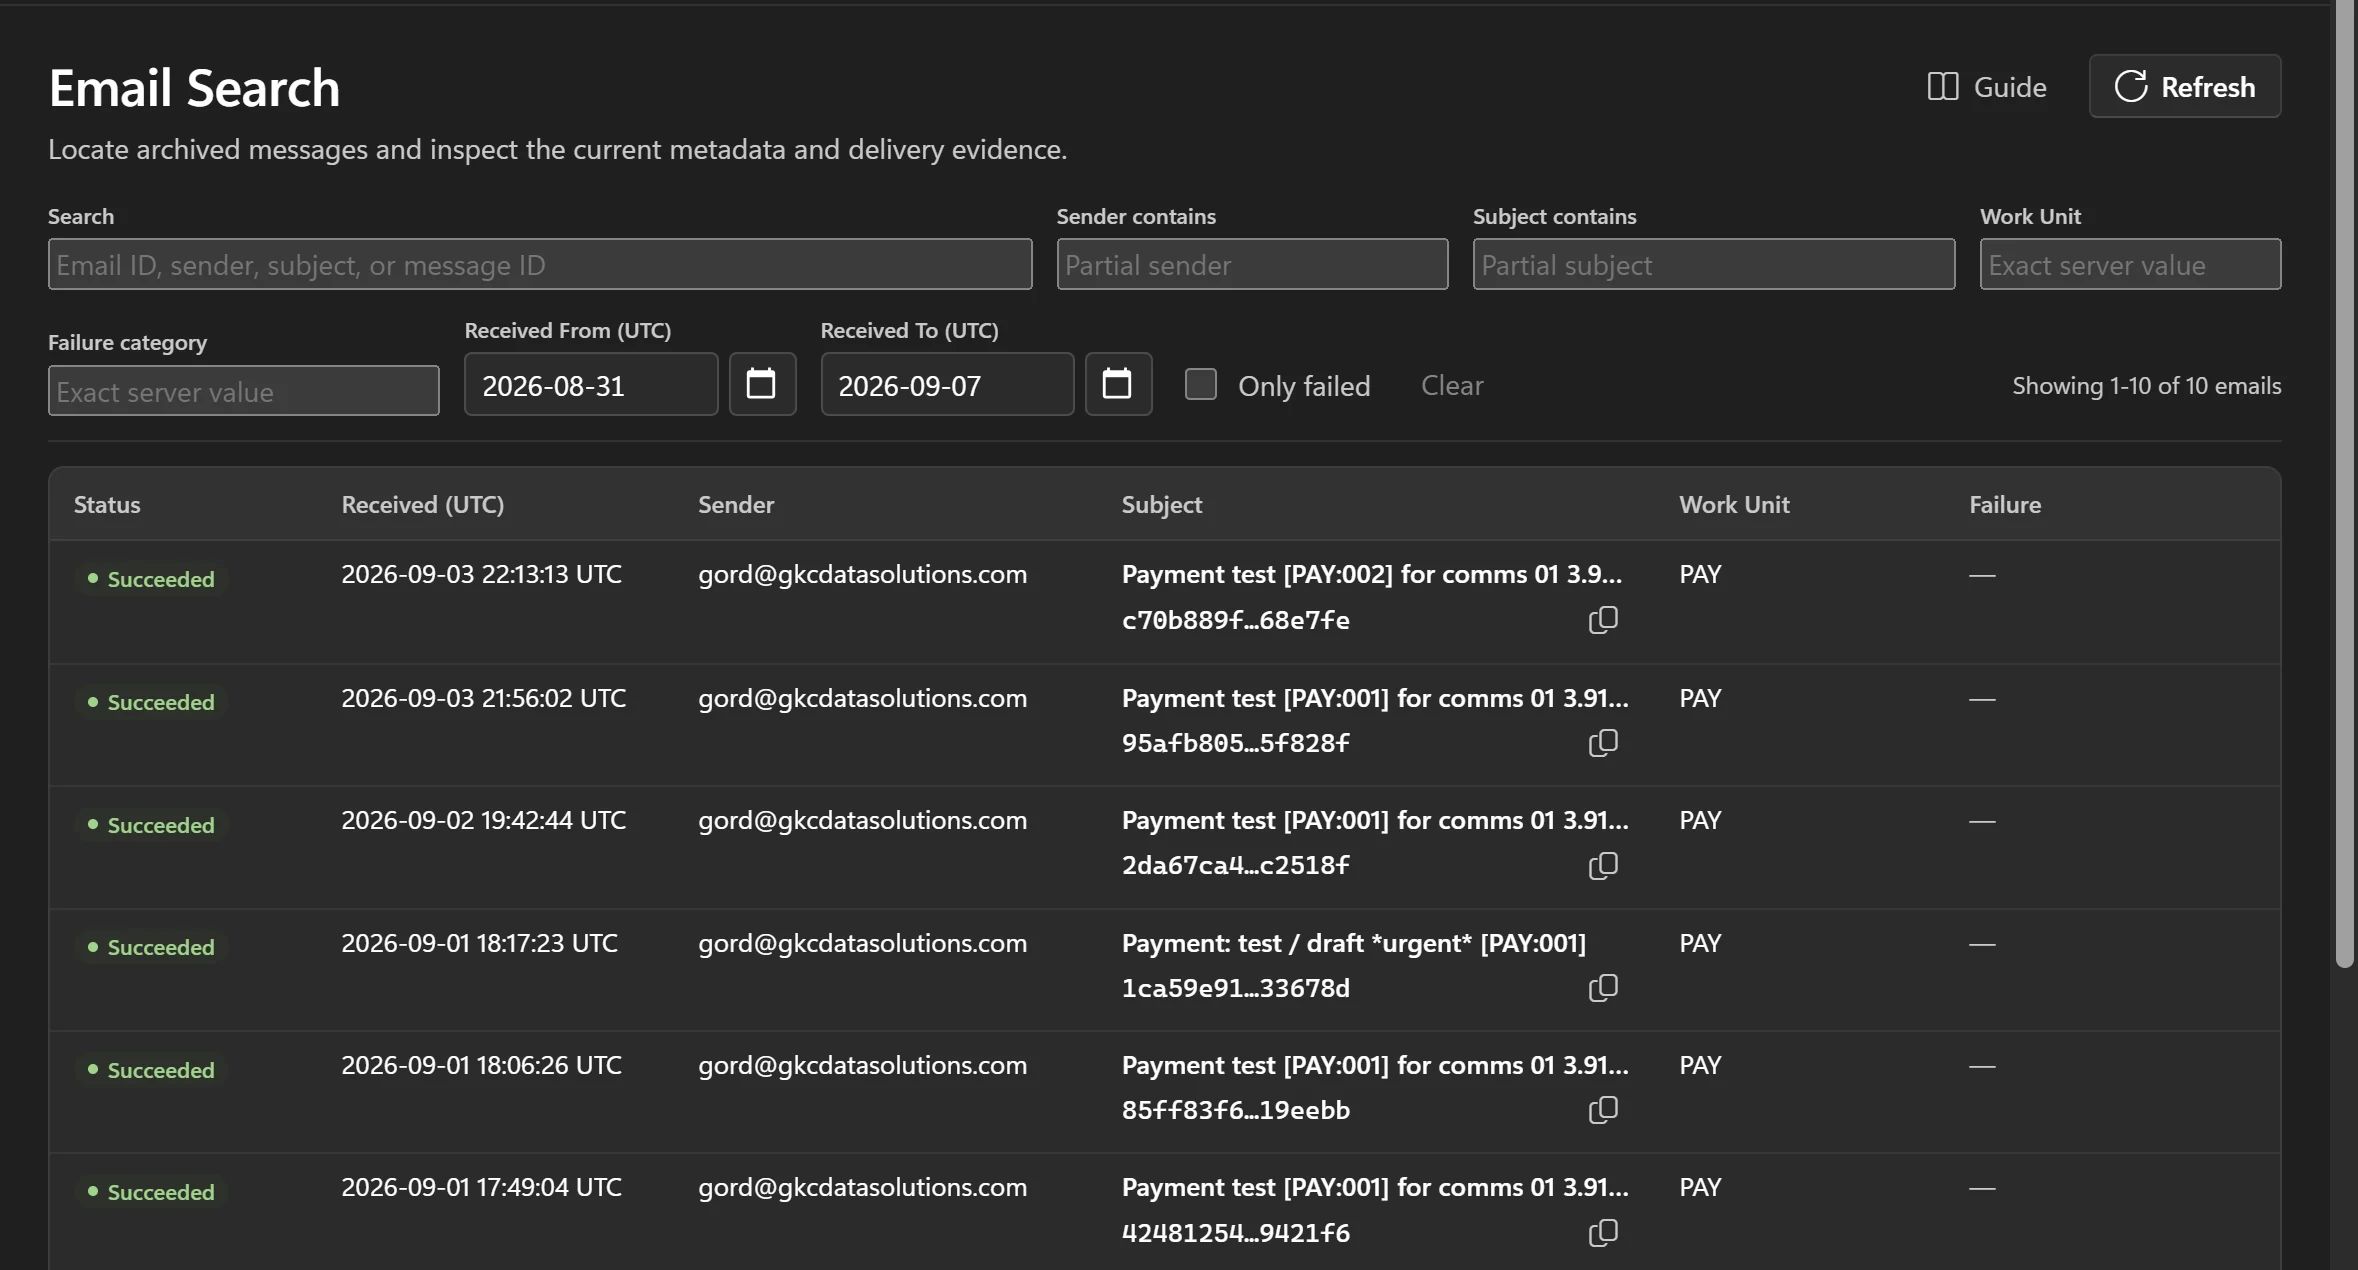Image resolution: width=2358 pixels, height=1270 pixels.
Task: Click the Subject column header
Action: coord(1161,505)
